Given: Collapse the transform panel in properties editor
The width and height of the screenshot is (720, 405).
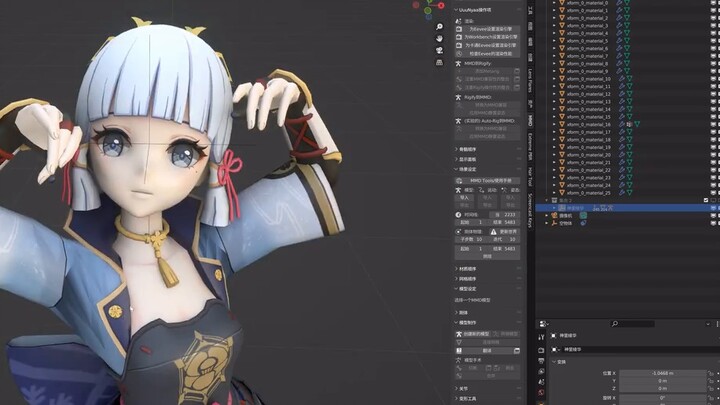Looking at the screenshot, I should (x=554, y=362).
